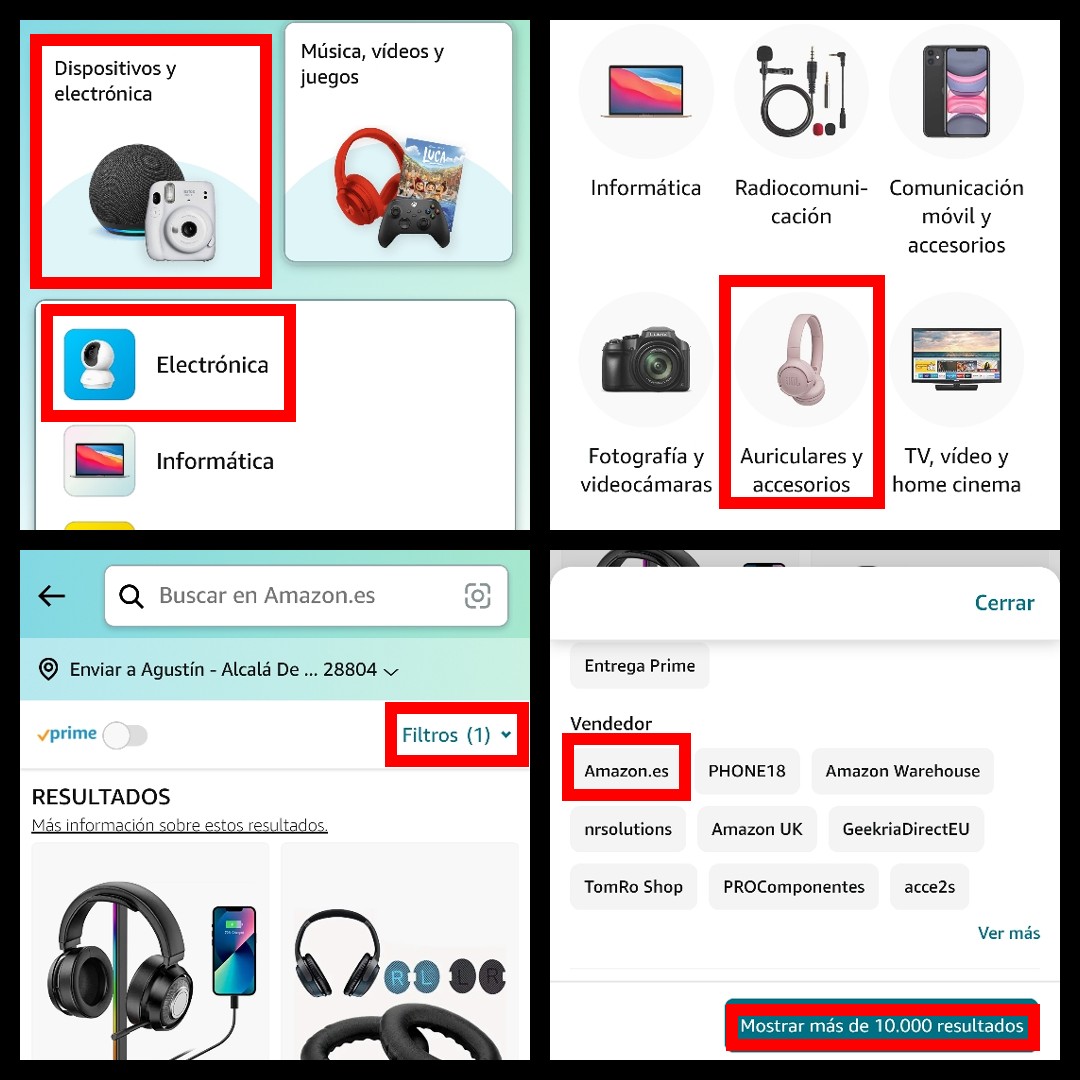Expand the delivery address chevron
This screenshot has width=1080, height=1080.
pos(391,671)
